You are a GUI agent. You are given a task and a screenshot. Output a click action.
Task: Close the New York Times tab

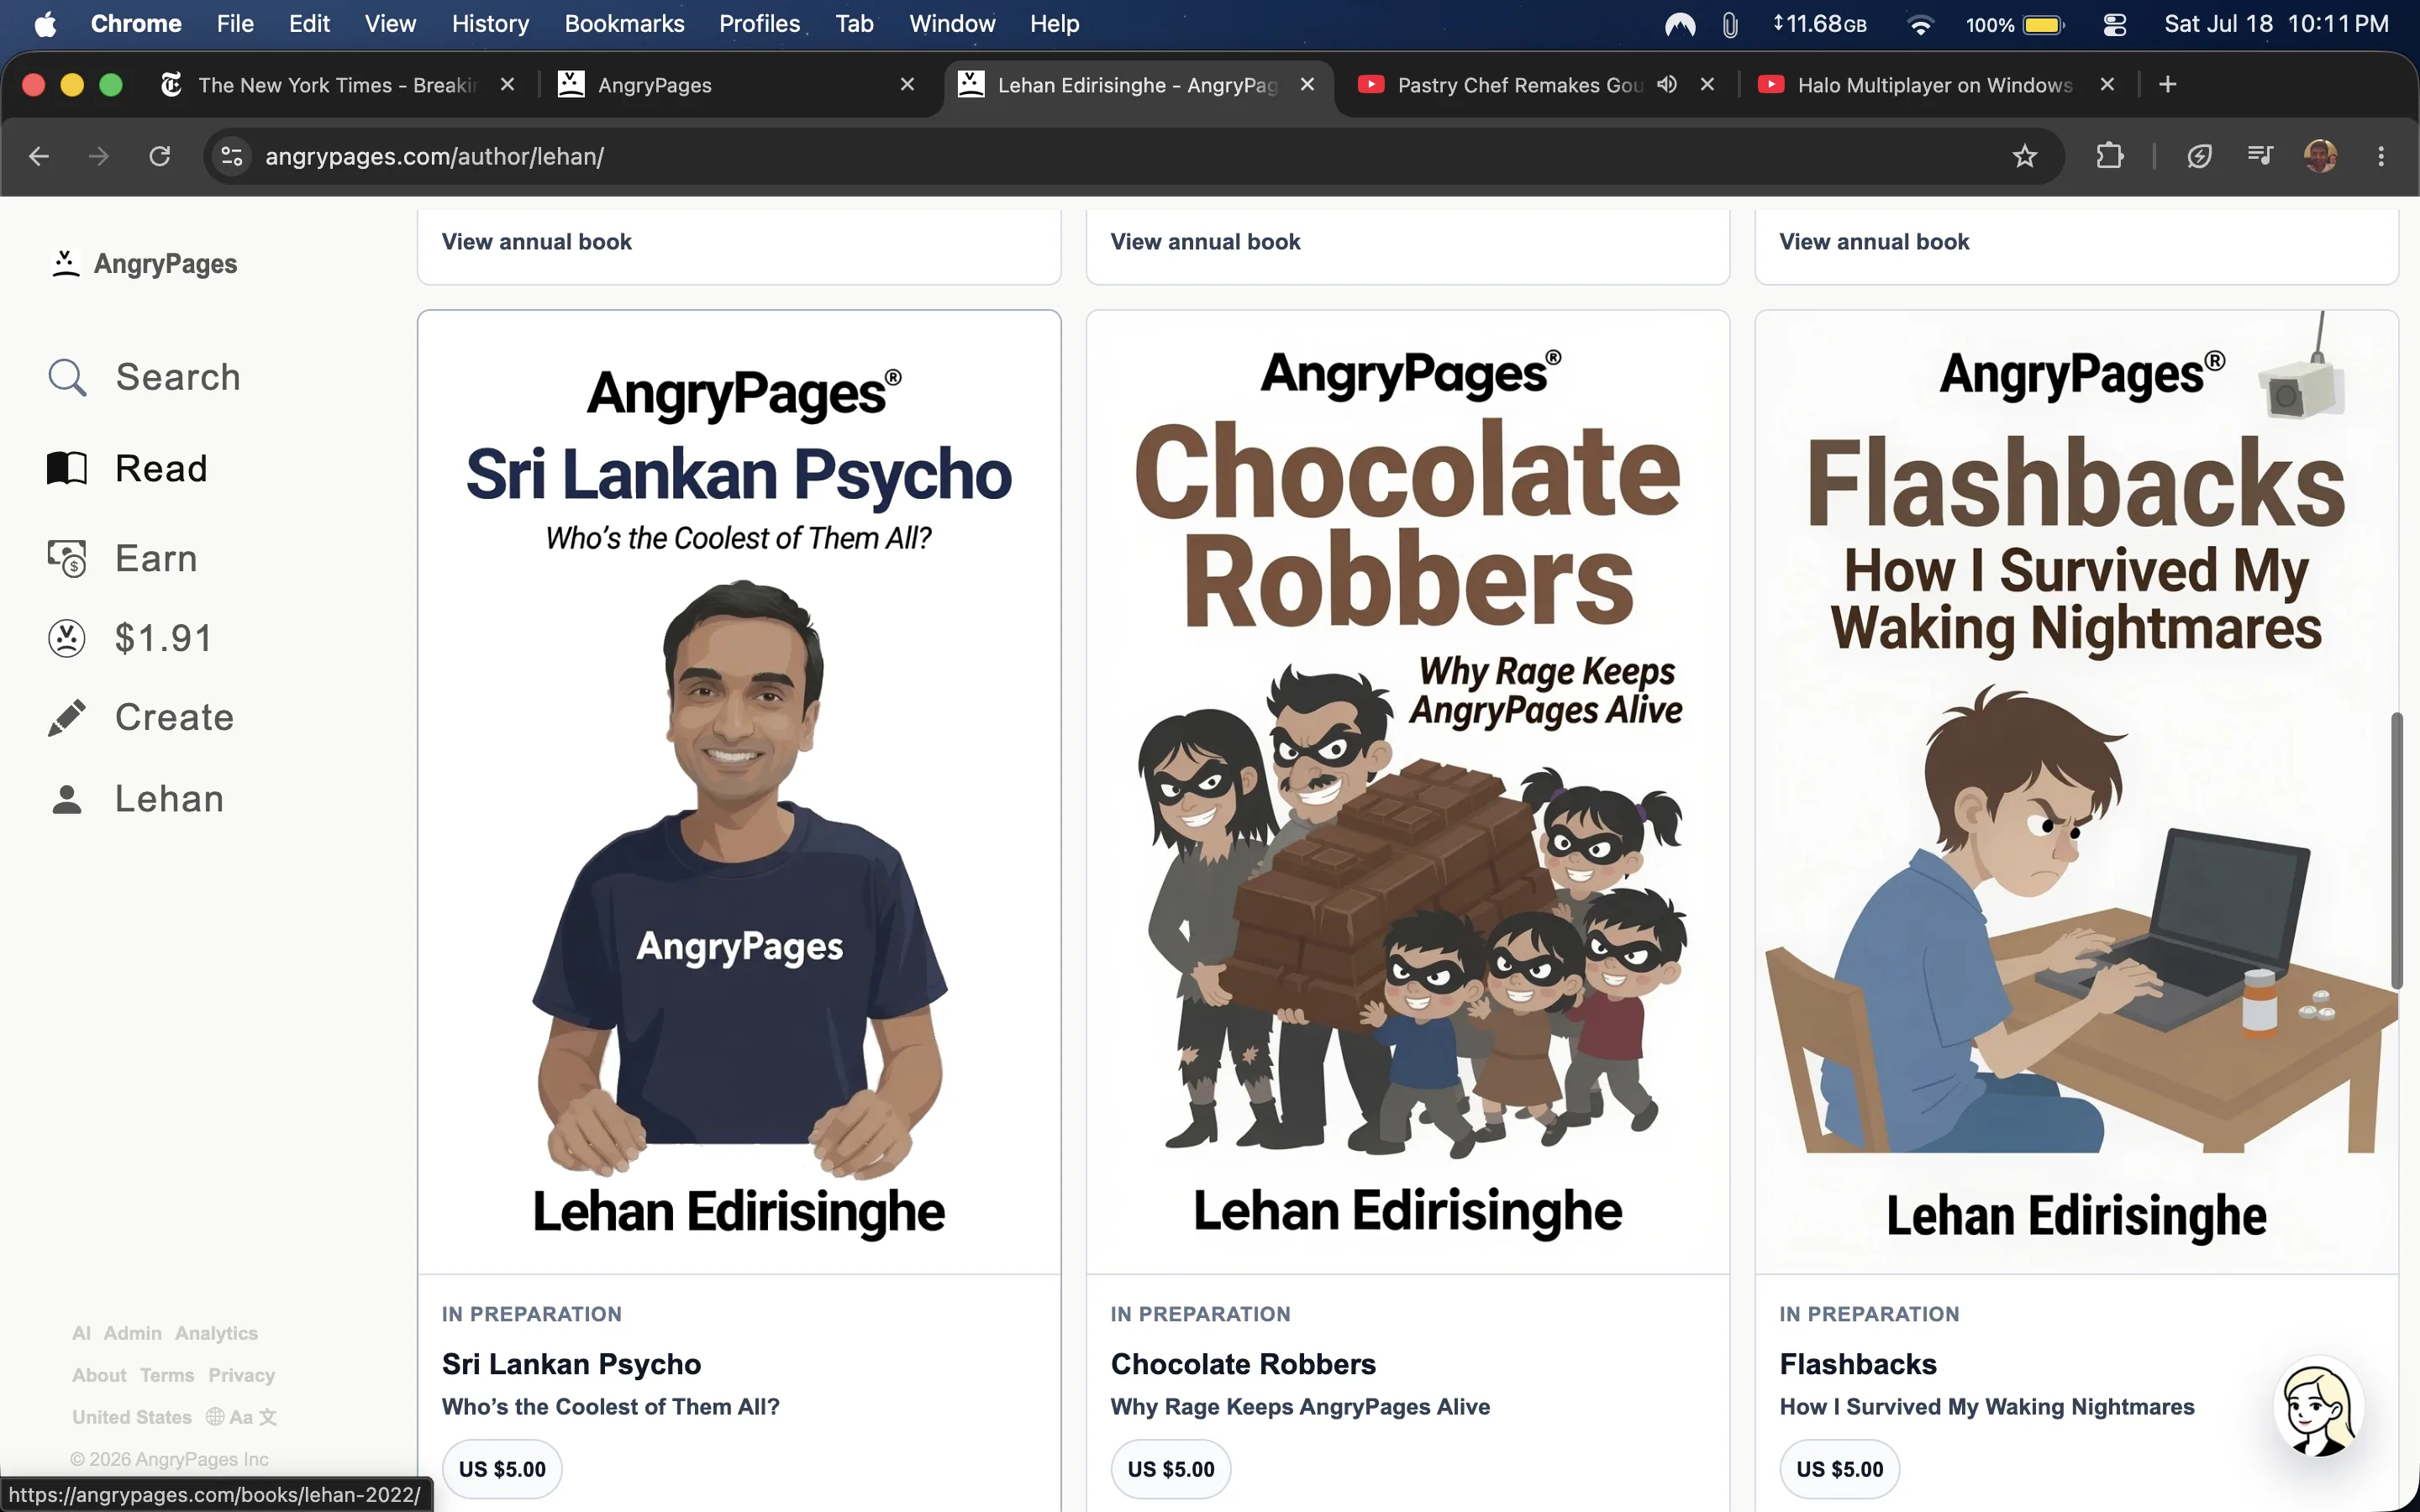507,84
